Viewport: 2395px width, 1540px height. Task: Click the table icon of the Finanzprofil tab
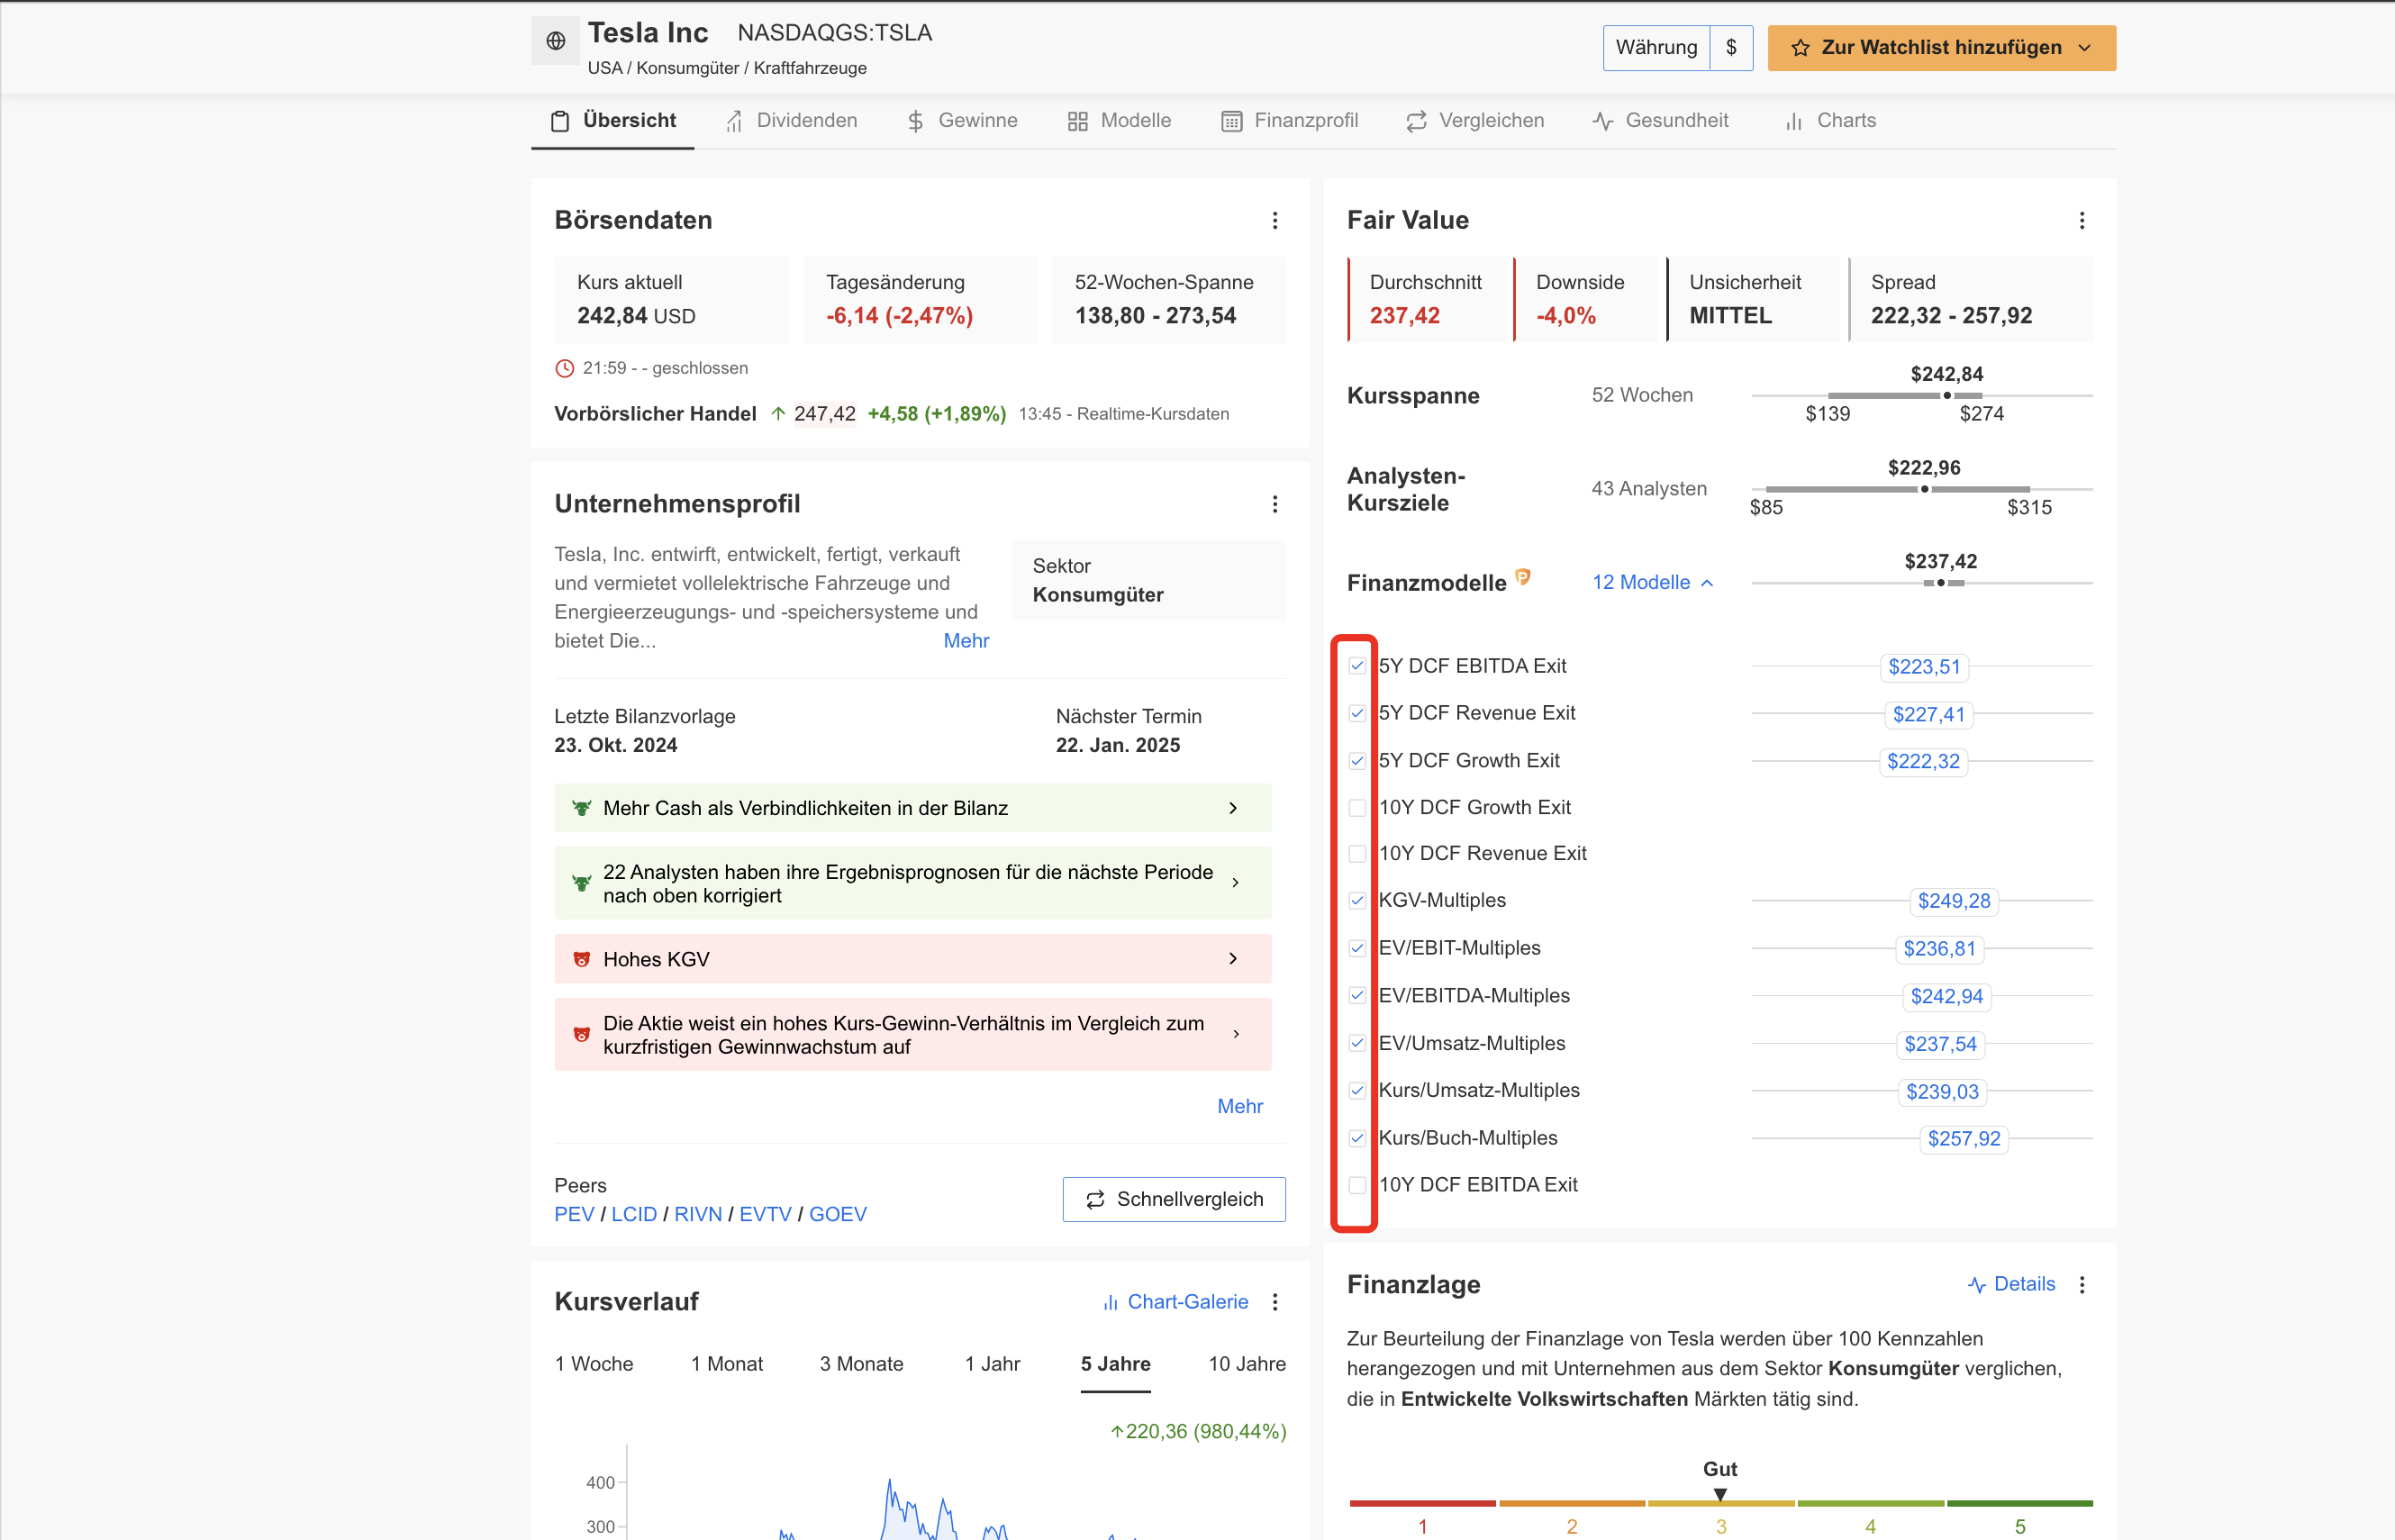tap(1232, 121)
